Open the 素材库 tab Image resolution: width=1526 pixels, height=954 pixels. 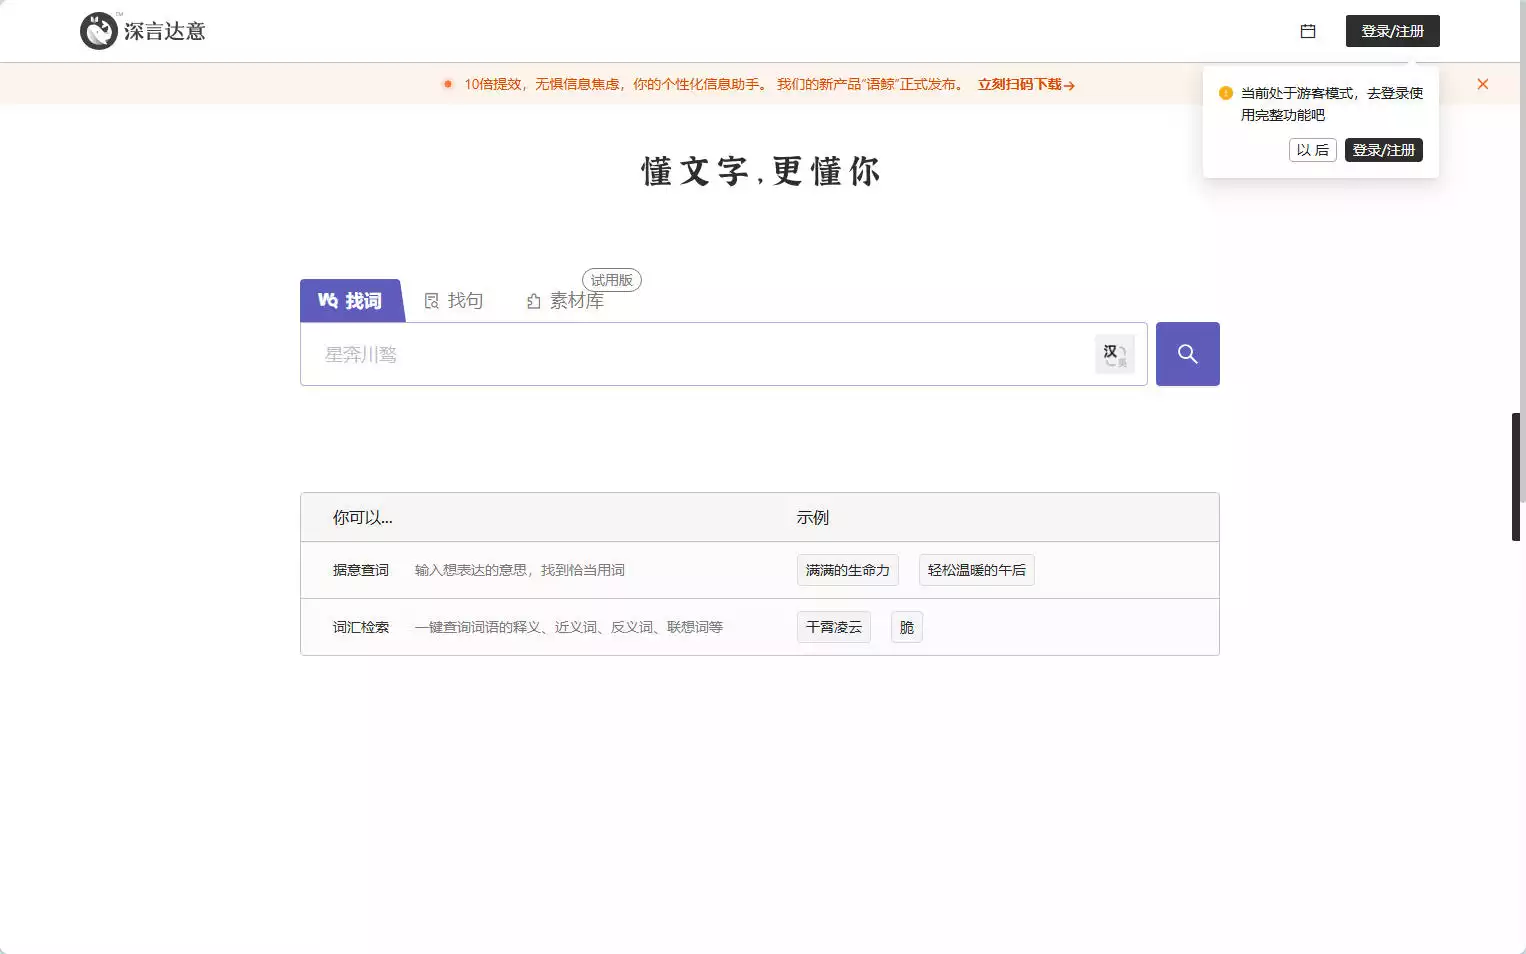576,301
